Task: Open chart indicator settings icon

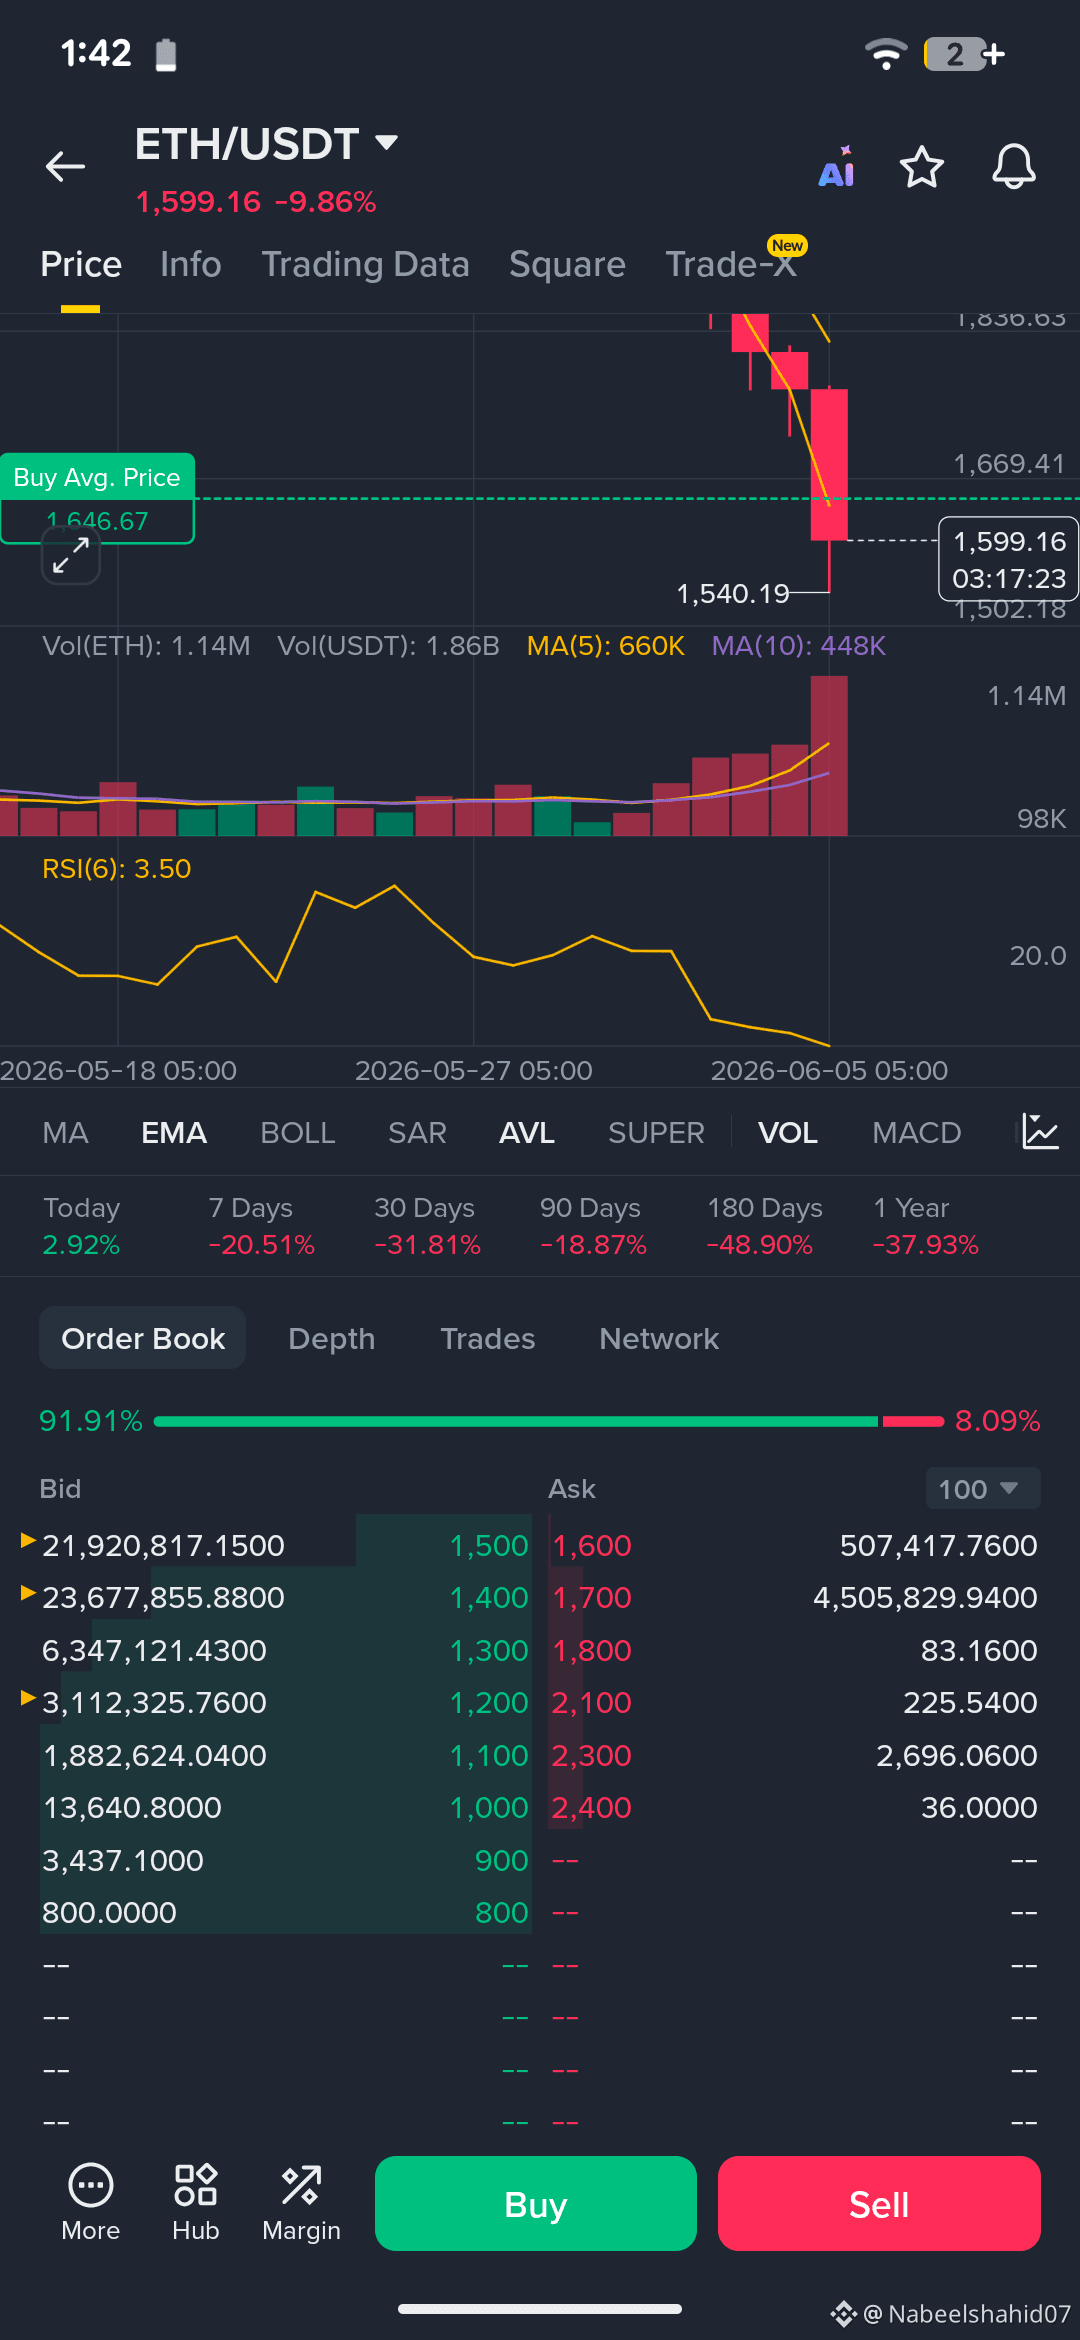Action: (1040, 1132)
